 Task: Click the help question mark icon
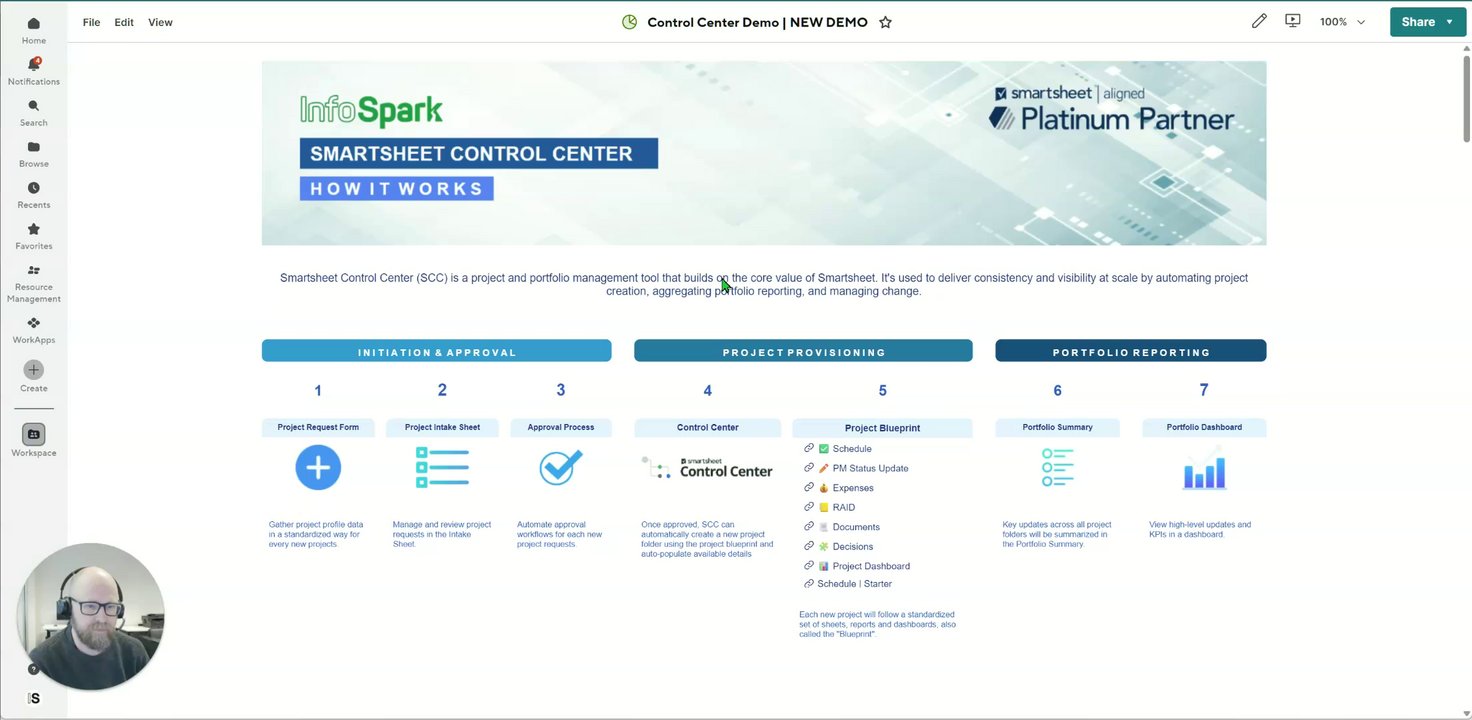click(x=33, y=669)
